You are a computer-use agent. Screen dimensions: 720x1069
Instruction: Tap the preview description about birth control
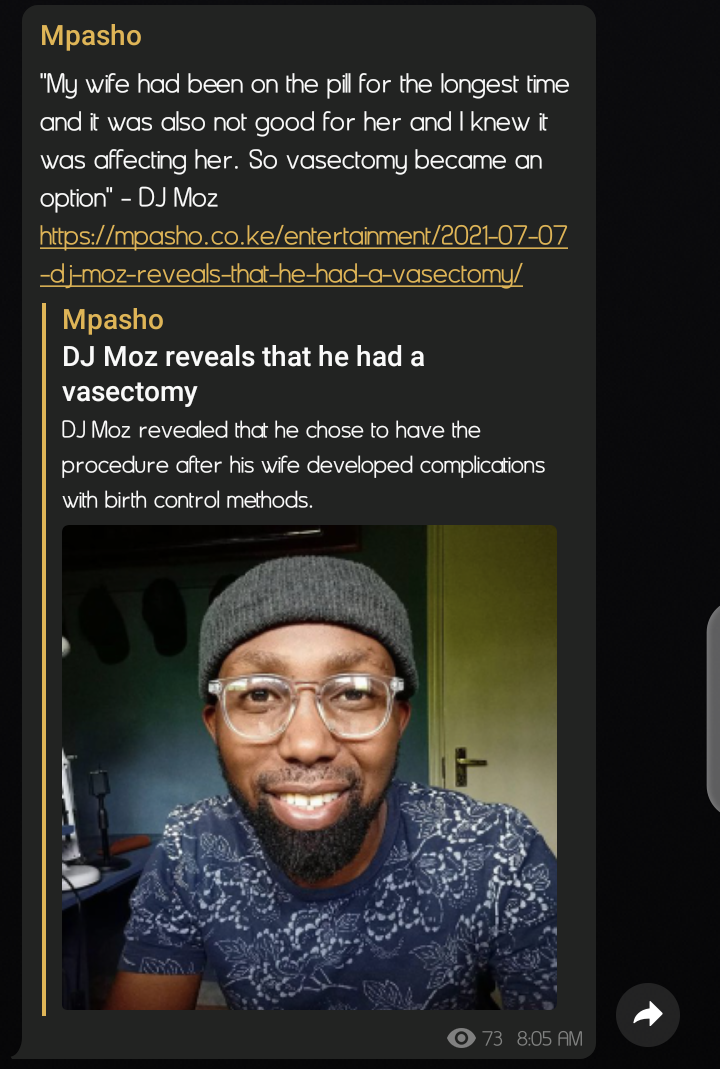click(303, 465)
